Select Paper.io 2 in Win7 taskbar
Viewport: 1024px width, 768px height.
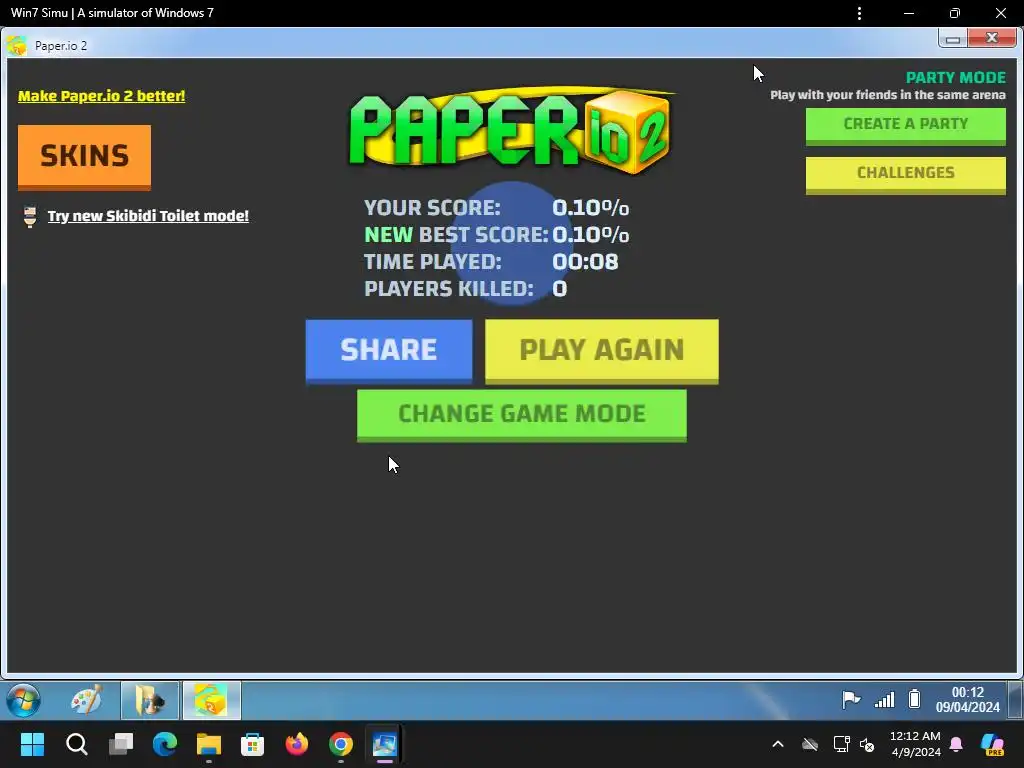point(212,700)
